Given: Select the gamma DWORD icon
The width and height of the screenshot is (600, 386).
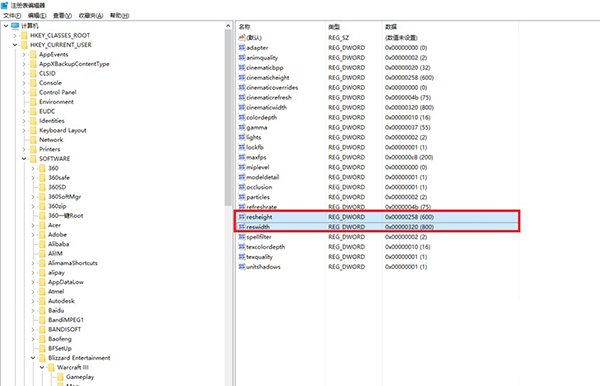Looking at the screenshot, I should pos(242,127).
